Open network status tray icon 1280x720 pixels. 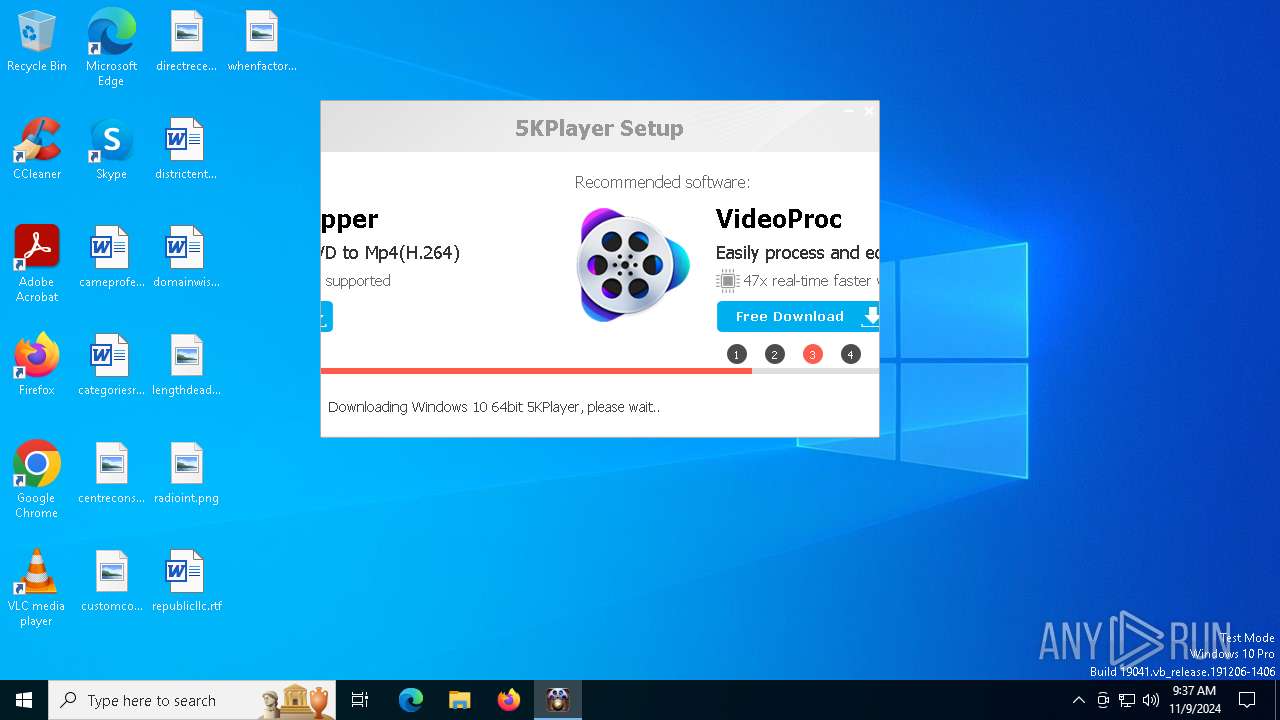(x=1127, y=700)
